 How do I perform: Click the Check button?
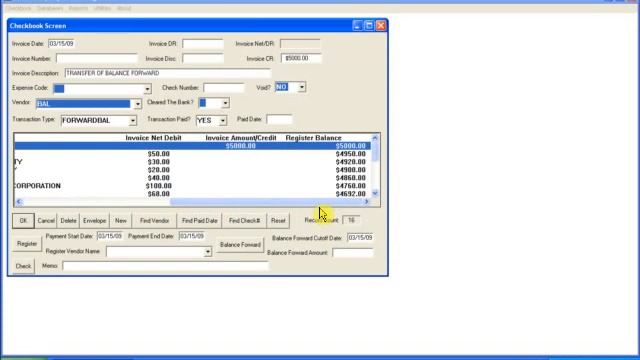23,266
